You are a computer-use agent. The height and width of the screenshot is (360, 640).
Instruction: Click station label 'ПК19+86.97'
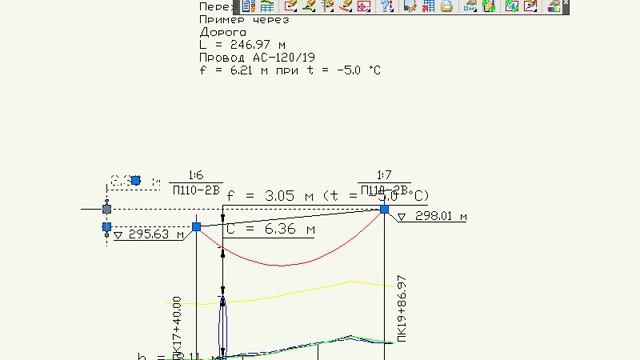pyautogui.click(x=402, y=309)
